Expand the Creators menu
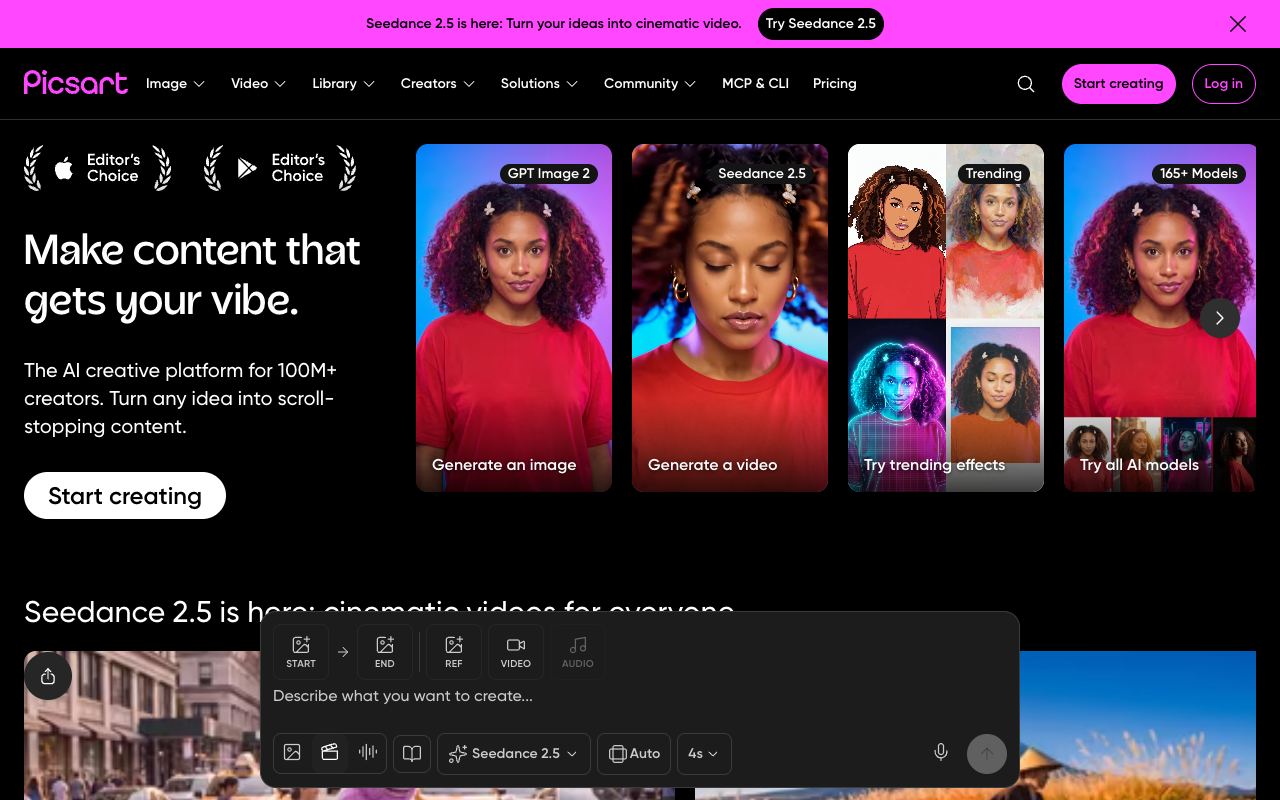This screenshot has width=1280, height=800. pos(438,84)
